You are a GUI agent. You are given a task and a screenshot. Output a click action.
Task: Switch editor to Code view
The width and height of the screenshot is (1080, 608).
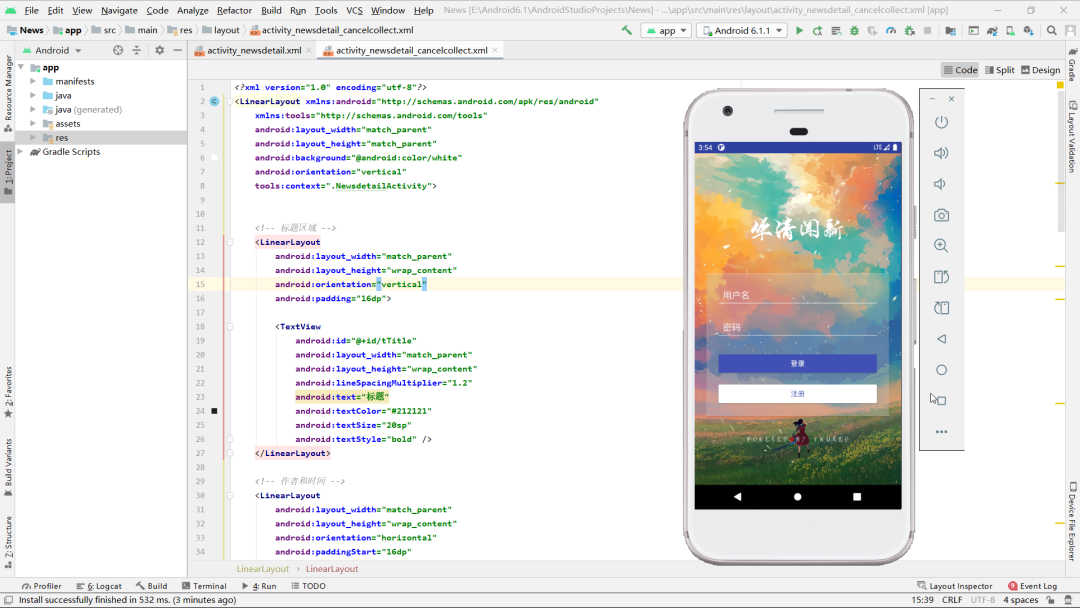tap(960, 70)
